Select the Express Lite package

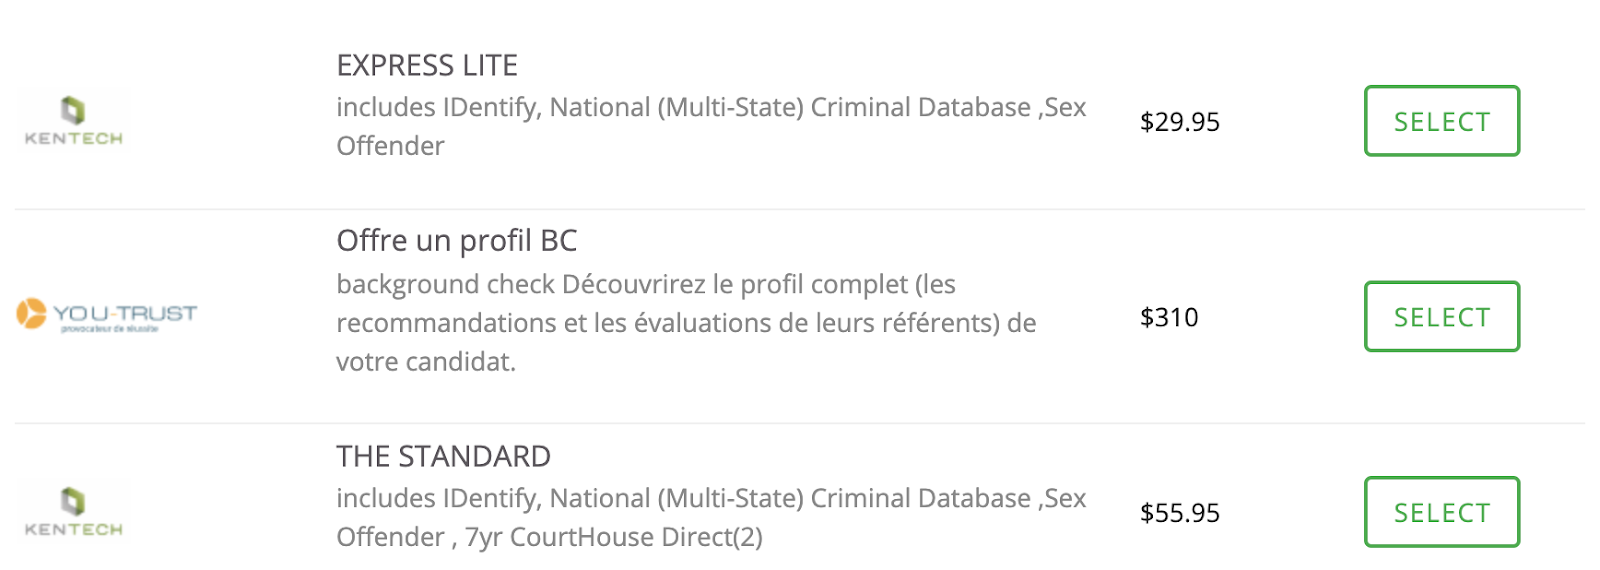pos(1442,121)
